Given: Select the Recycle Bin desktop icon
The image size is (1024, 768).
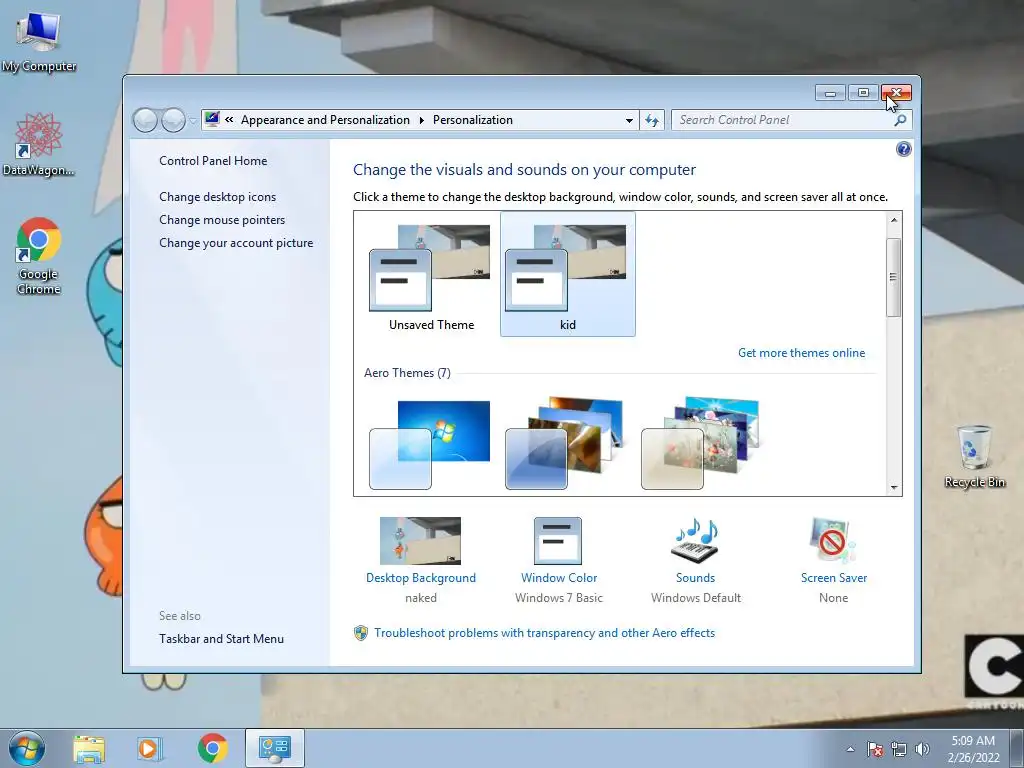Looking at the screenshot, I should click(974, 456).
